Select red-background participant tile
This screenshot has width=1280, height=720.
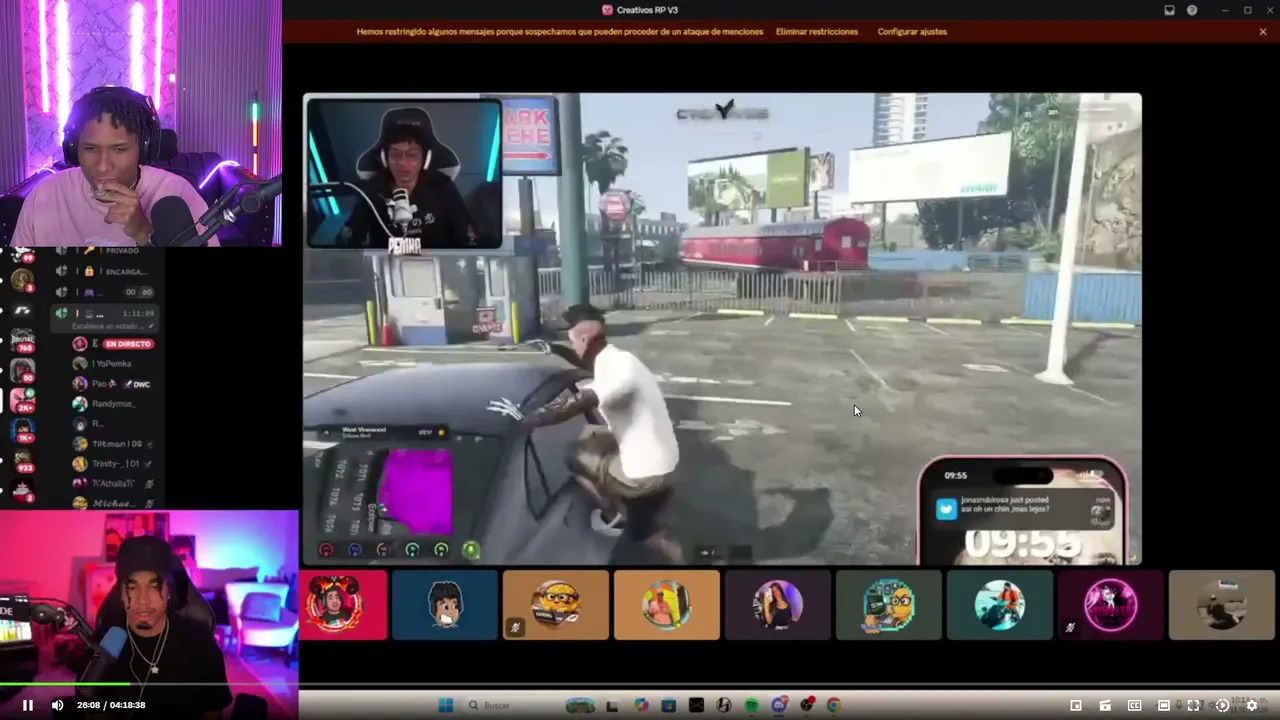342,605
